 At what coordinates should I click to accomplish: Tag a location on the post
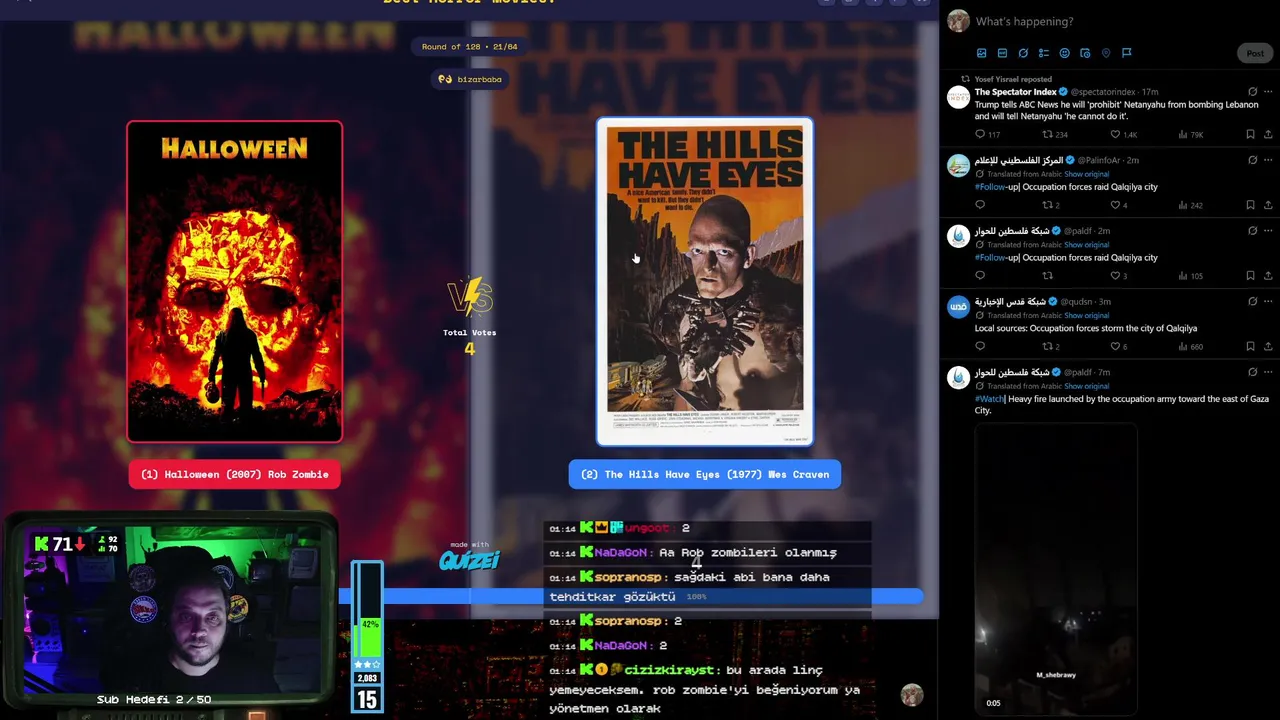coord(1106,53)
